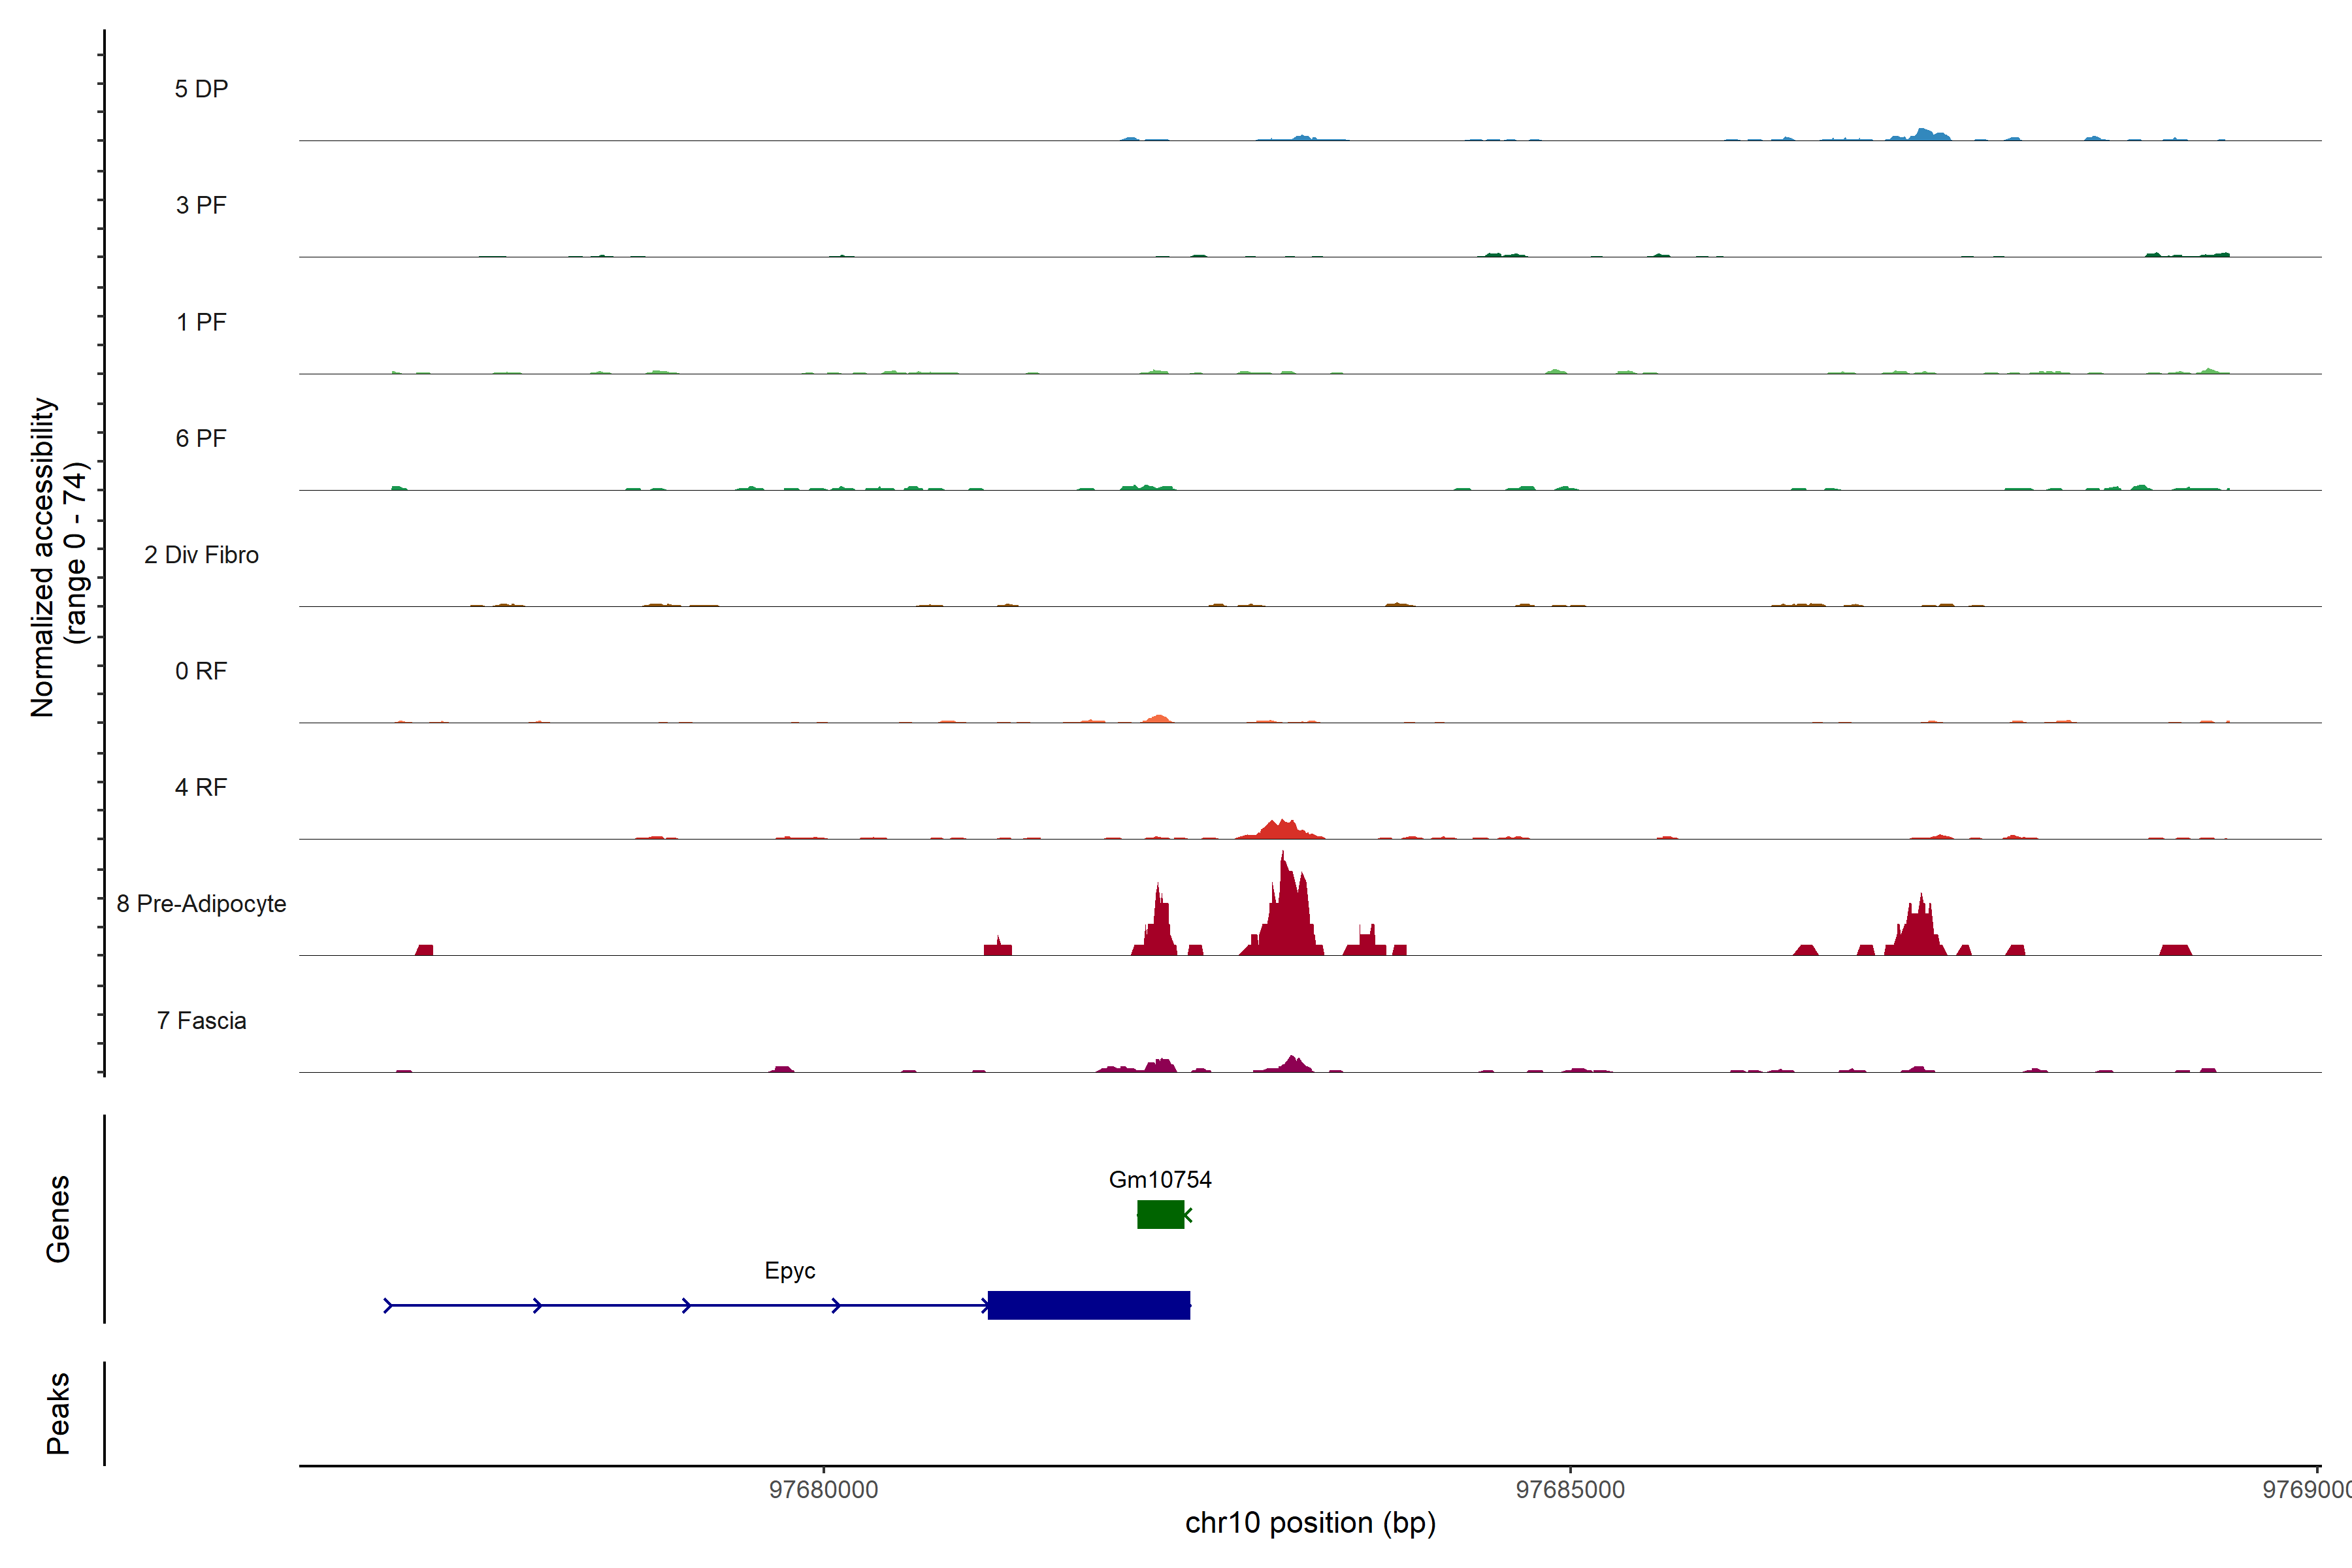
Task: Click the green Gm10754 gene box
Action: pyautogui.click(x=1160, y=1214)
